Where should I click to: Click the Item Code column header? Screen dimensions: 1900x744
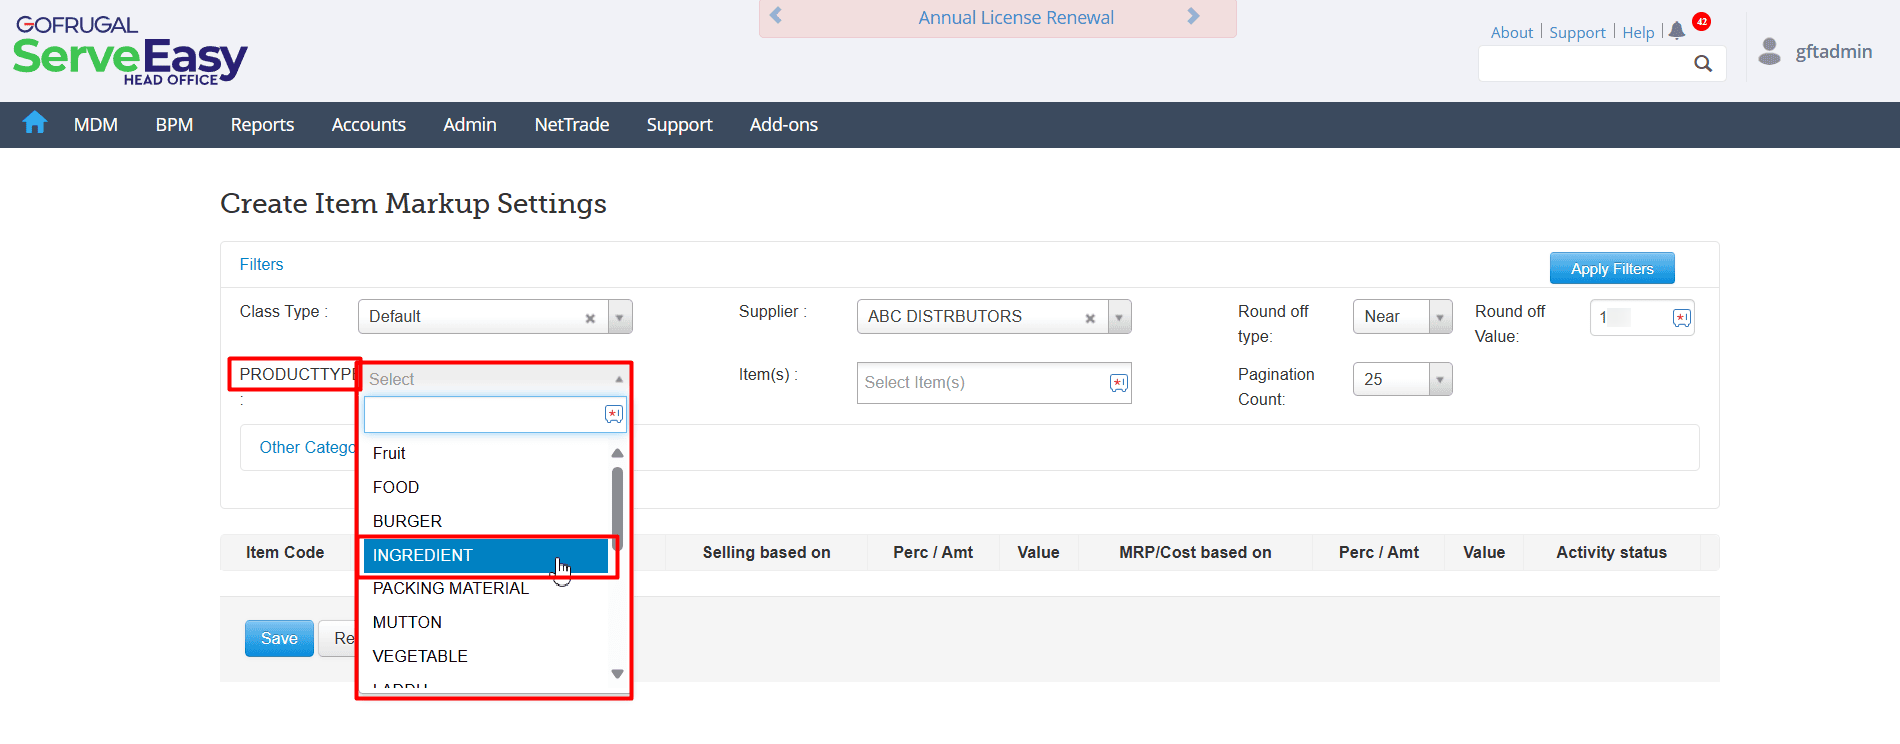(x=285, y=552)
